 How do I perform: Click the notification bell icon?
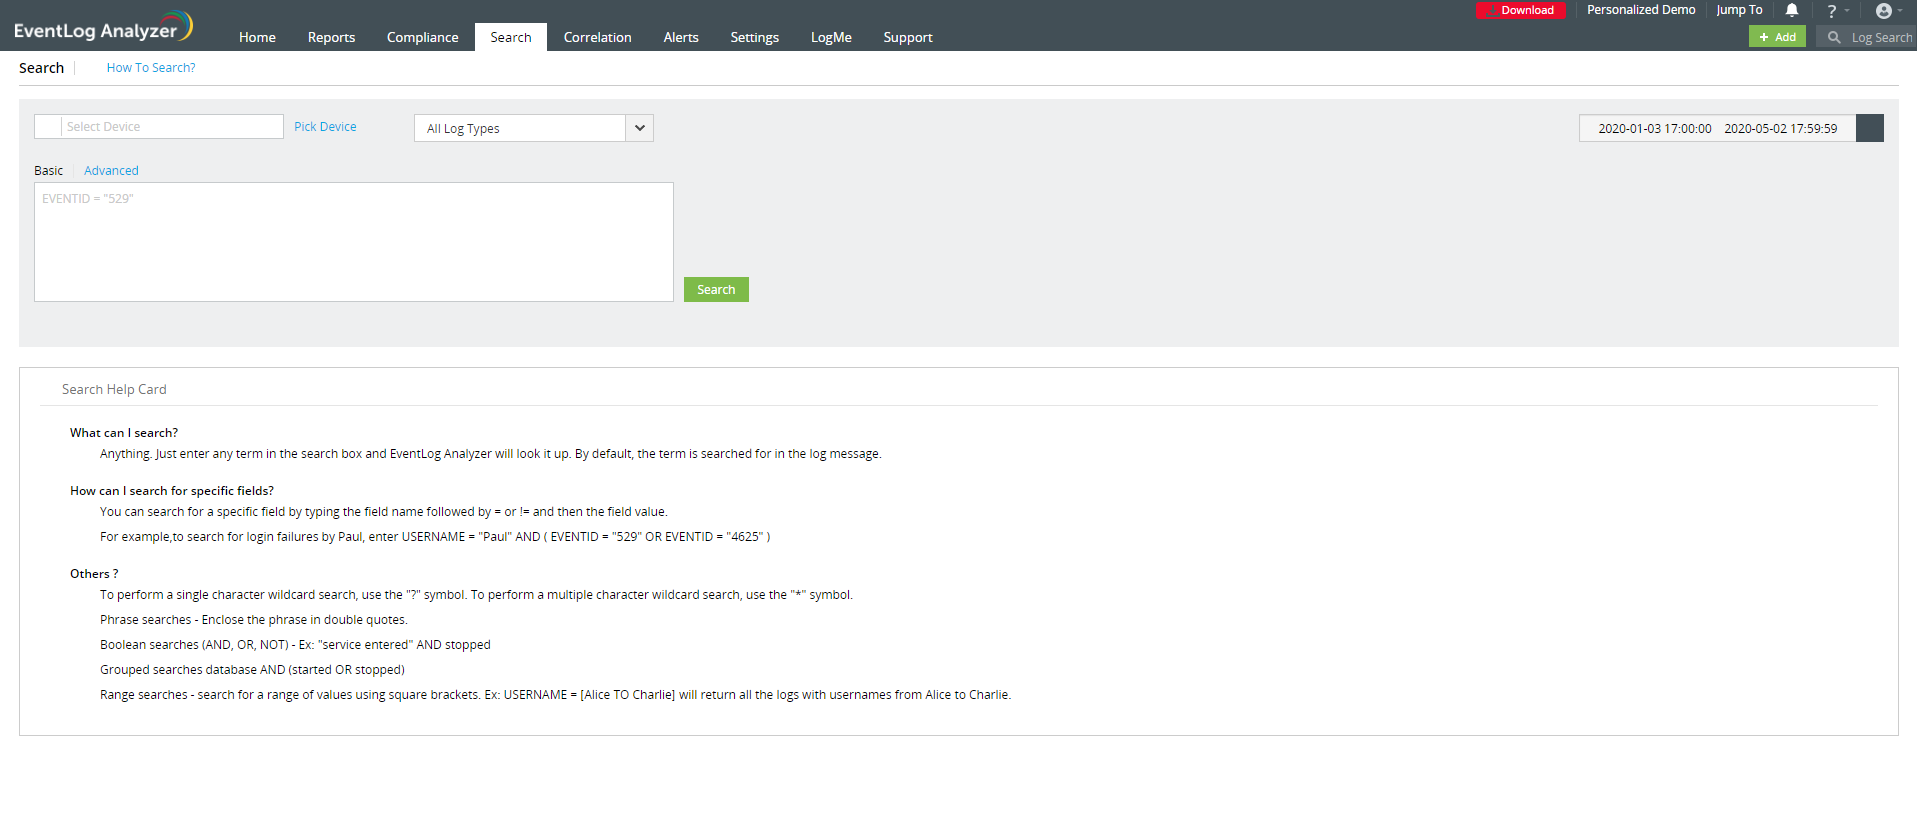click(x=1792, y=10)
